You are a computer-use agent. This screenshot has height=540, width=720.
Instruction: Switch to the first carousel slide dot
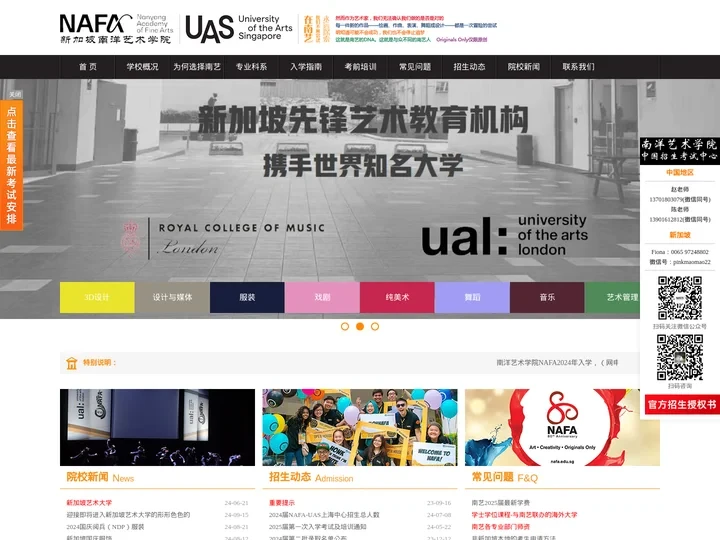(345, 326)
